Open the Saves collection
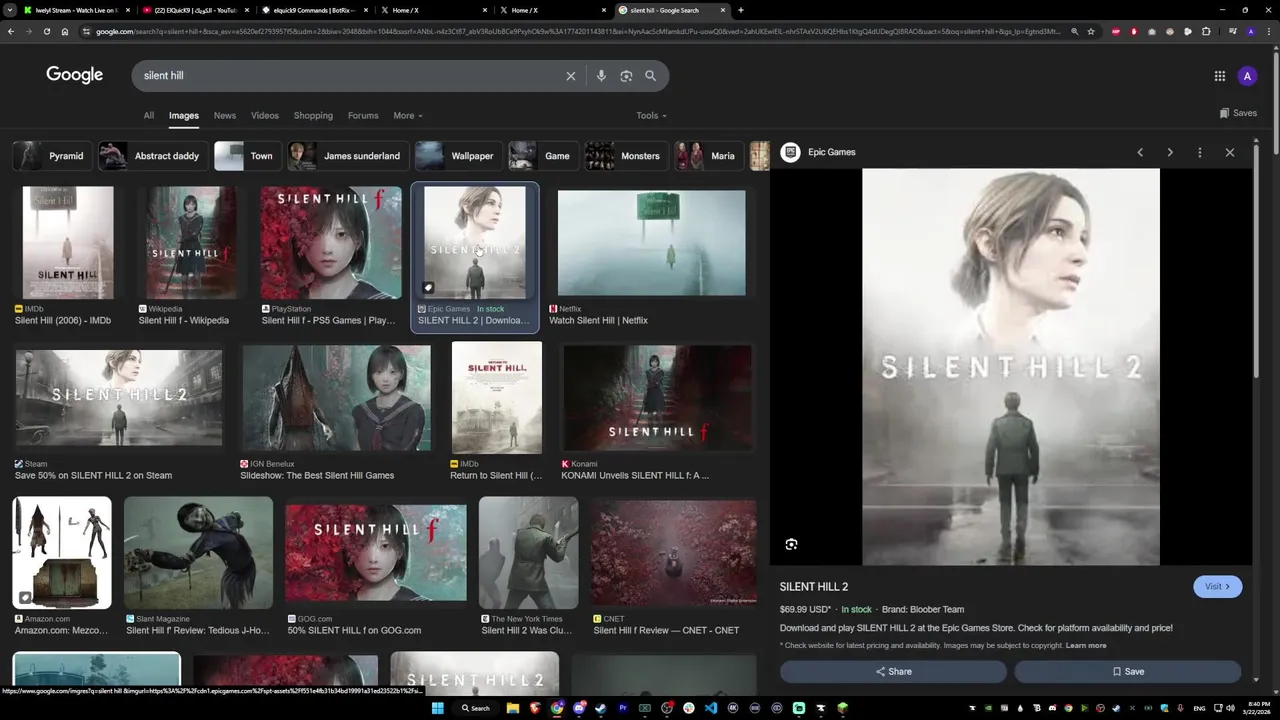Viewport: 1280px width, 720px height. point(1238,113)
